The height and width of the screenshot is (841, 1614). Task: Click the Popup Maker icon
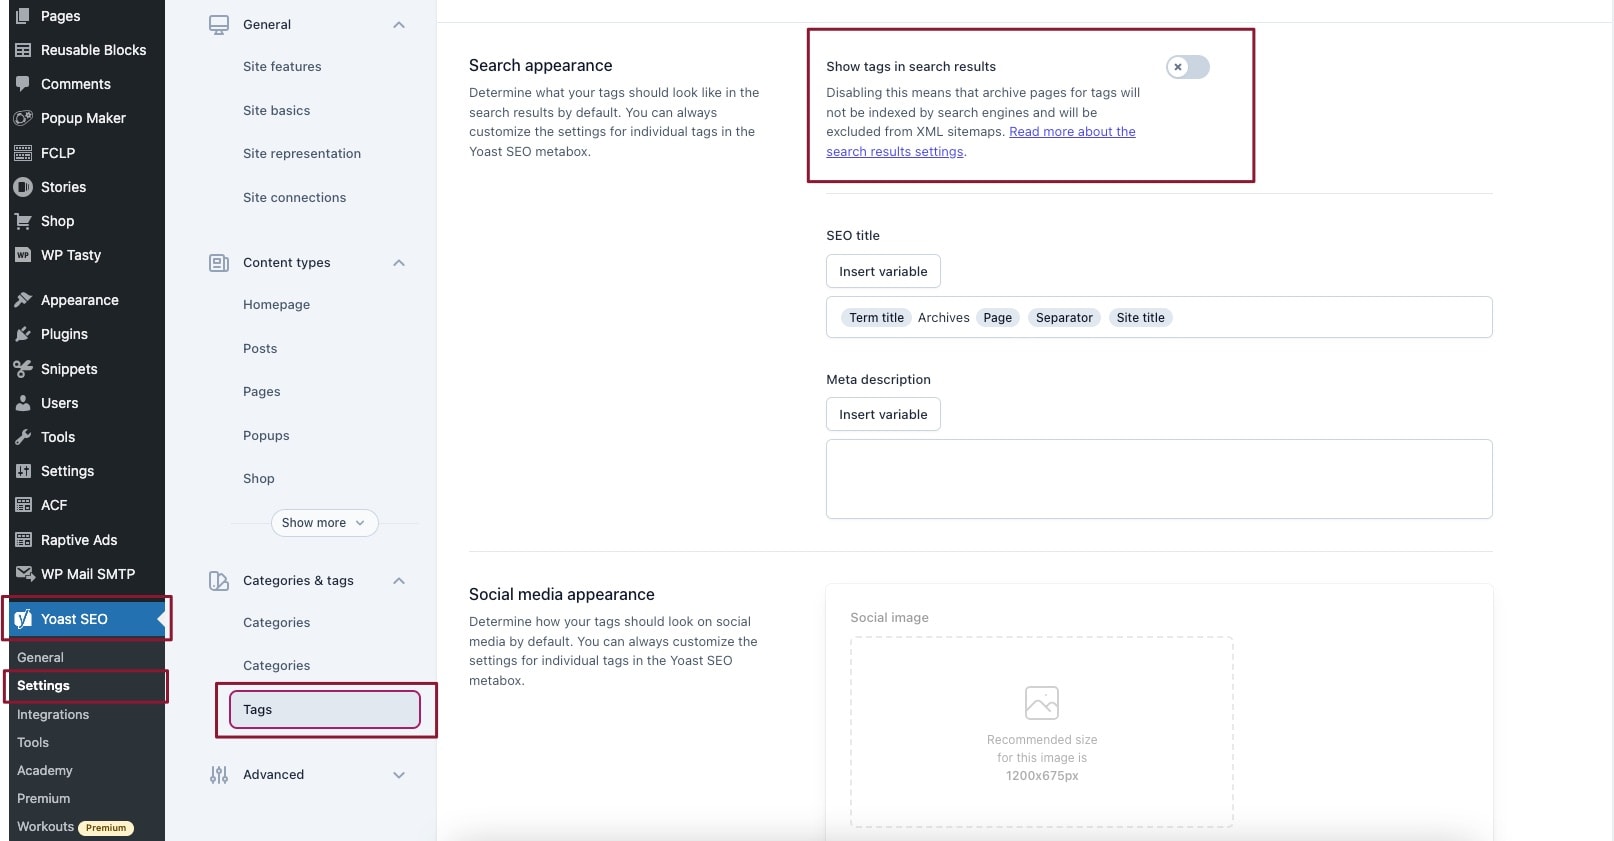click(23, 118)
